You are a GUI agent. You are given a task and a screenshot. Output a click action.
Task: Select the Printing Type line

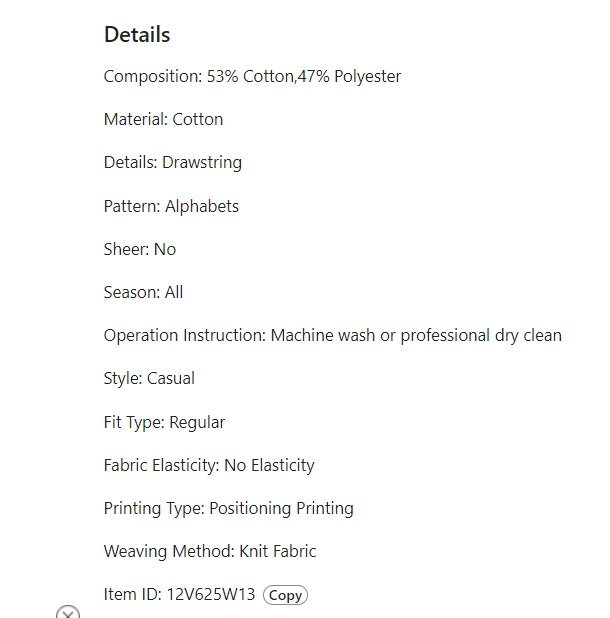pyautogui.click(x=228, y=508)
